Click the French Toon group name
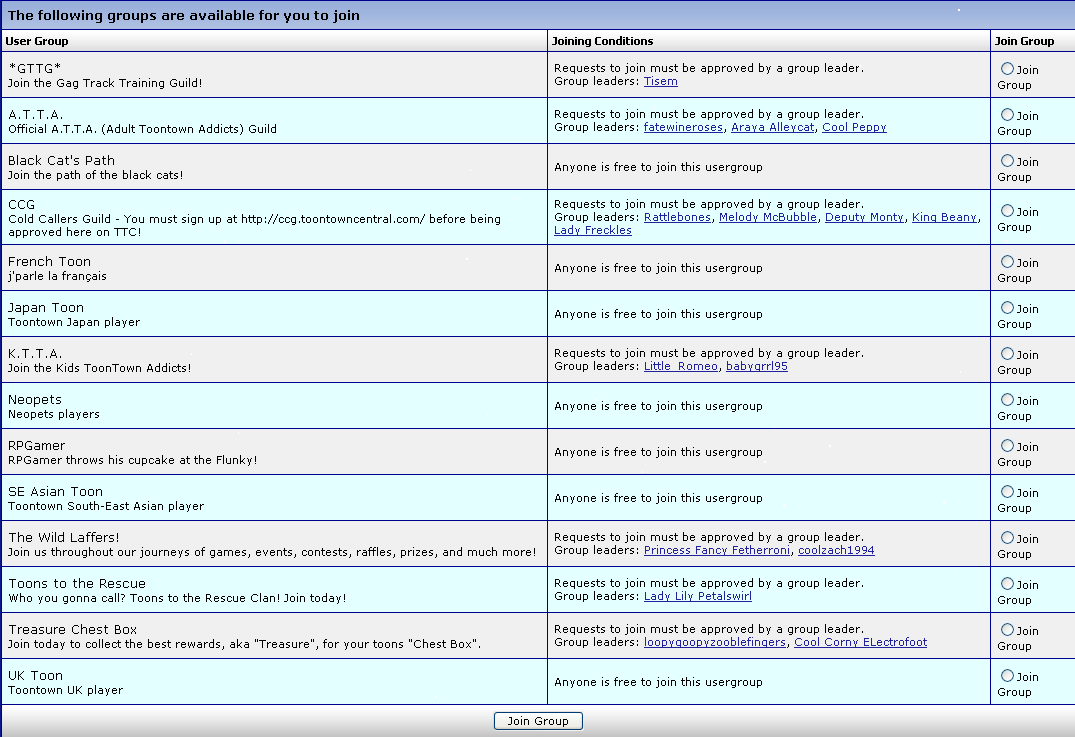The width and height of the screenshot is (1075, 737). pos(49,262)
